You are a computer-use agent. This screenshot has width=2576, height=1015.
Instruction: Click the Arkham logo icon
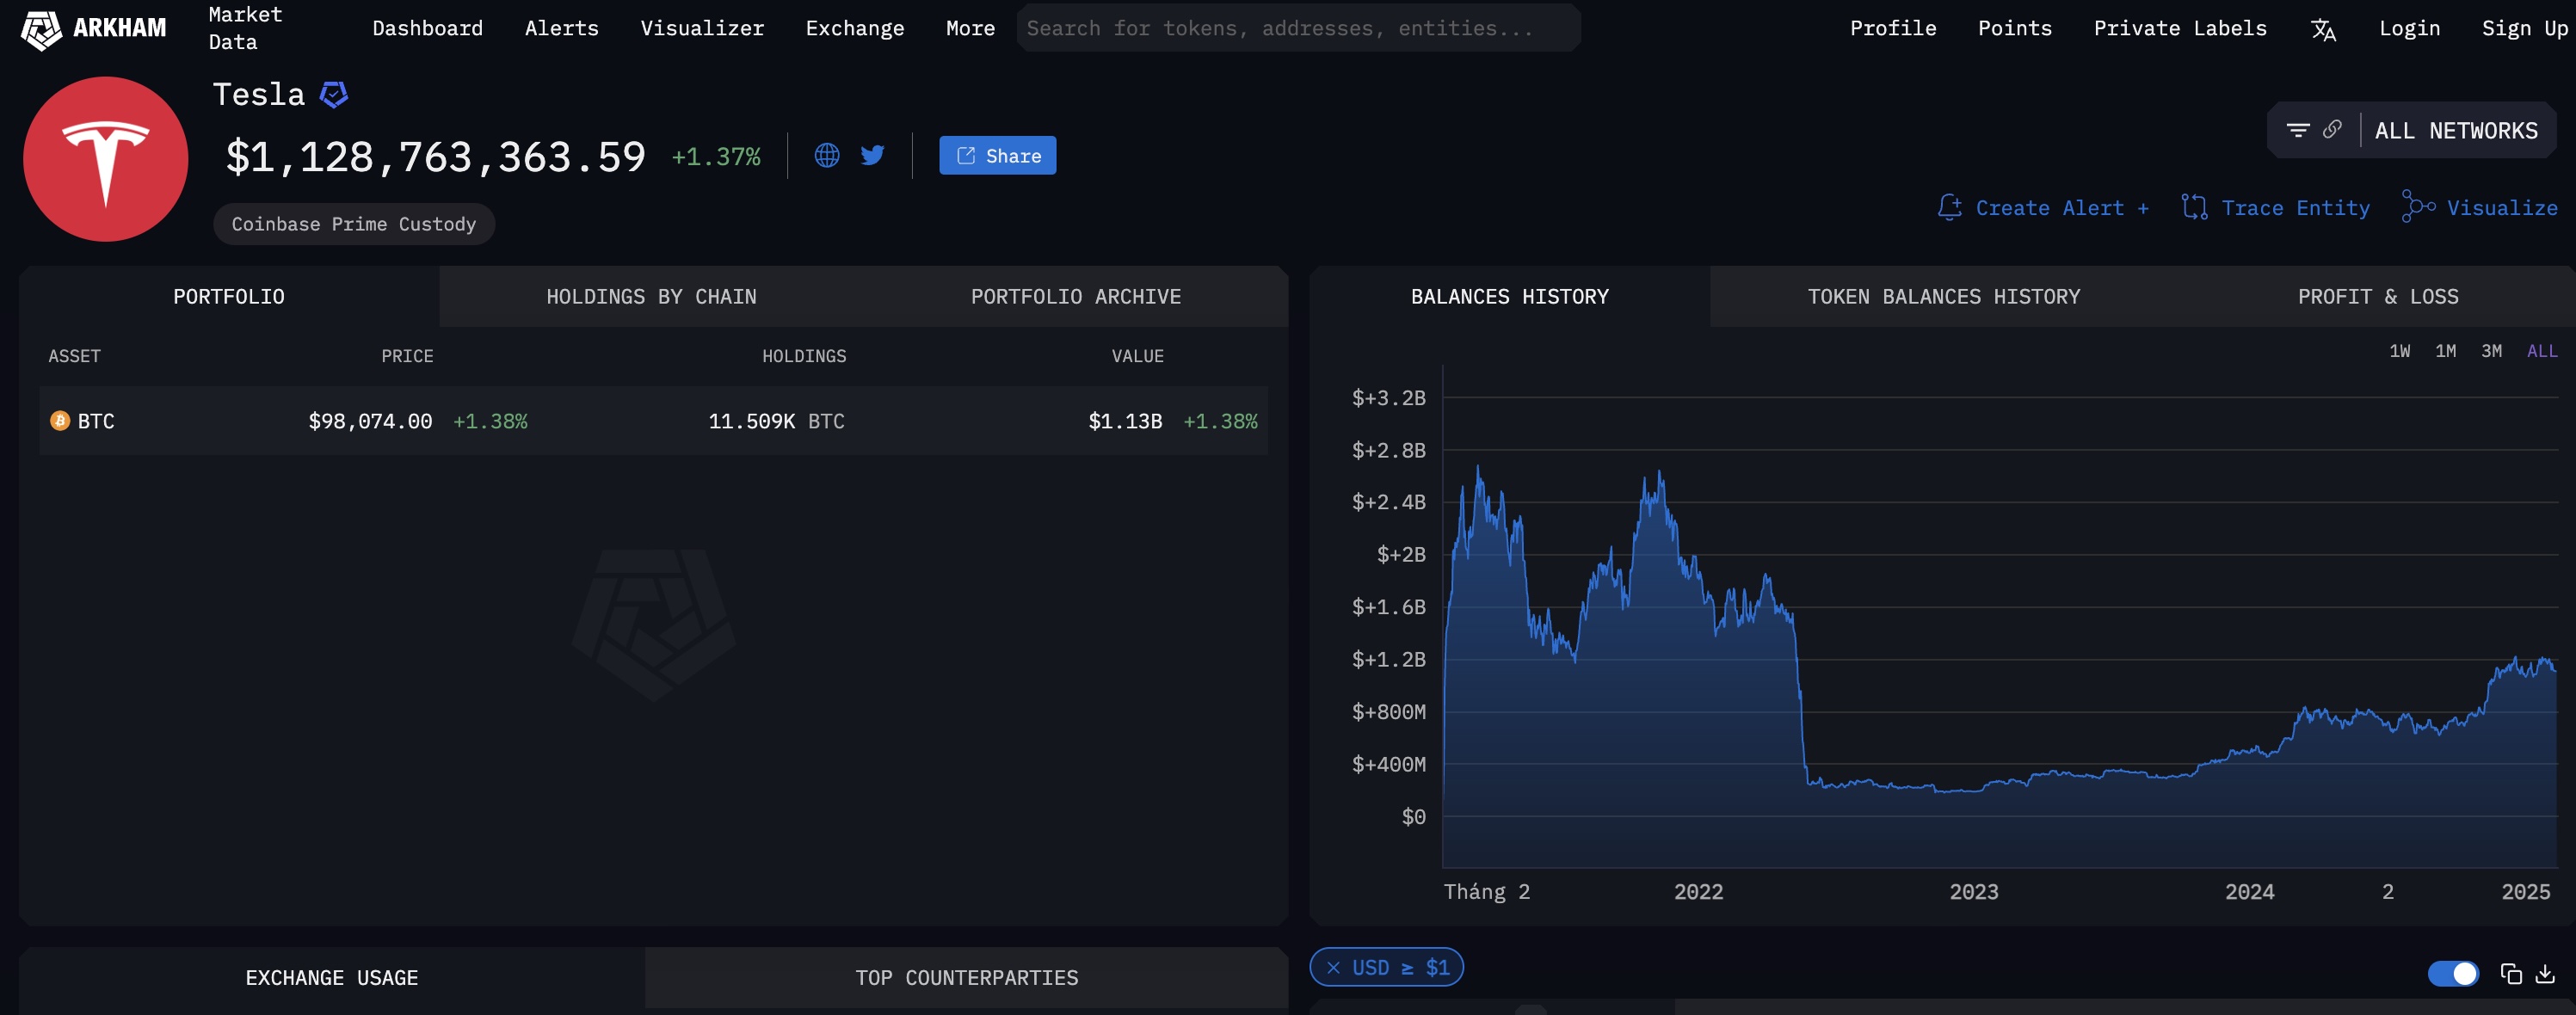[x=42, y=29]
